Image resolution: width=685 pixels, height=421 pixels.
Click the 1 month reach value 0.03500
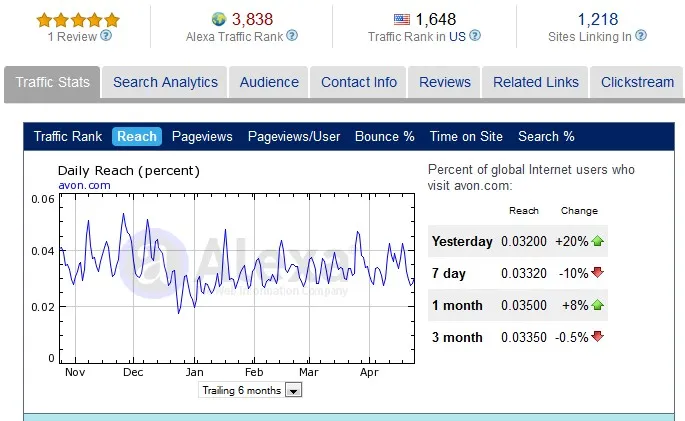[524, 305]
